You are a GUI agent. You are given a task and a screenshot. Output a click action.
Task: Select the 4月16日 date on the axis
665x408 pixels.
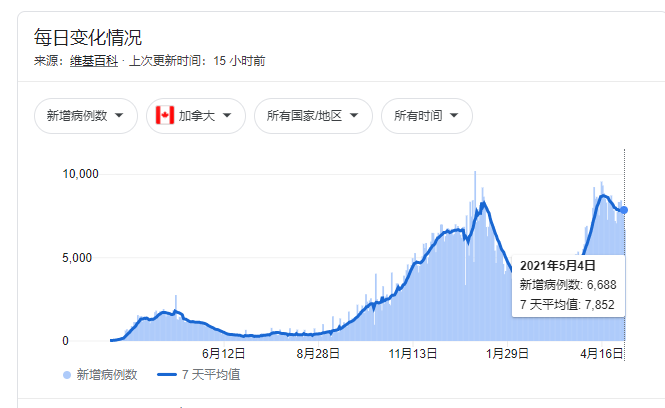click(x=602, y=354)
